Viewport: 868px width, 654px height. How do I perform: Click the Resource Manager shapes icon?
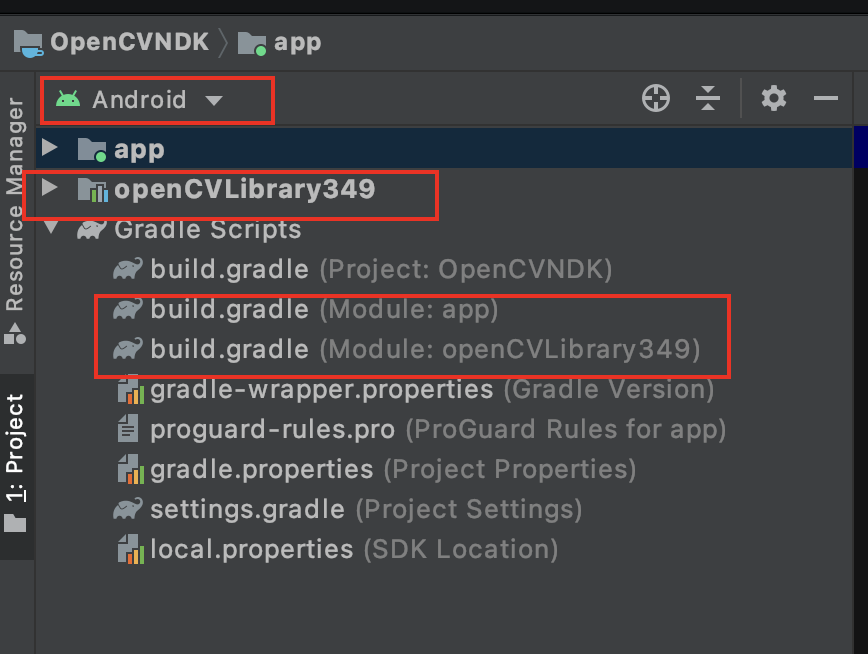(14, 333)
